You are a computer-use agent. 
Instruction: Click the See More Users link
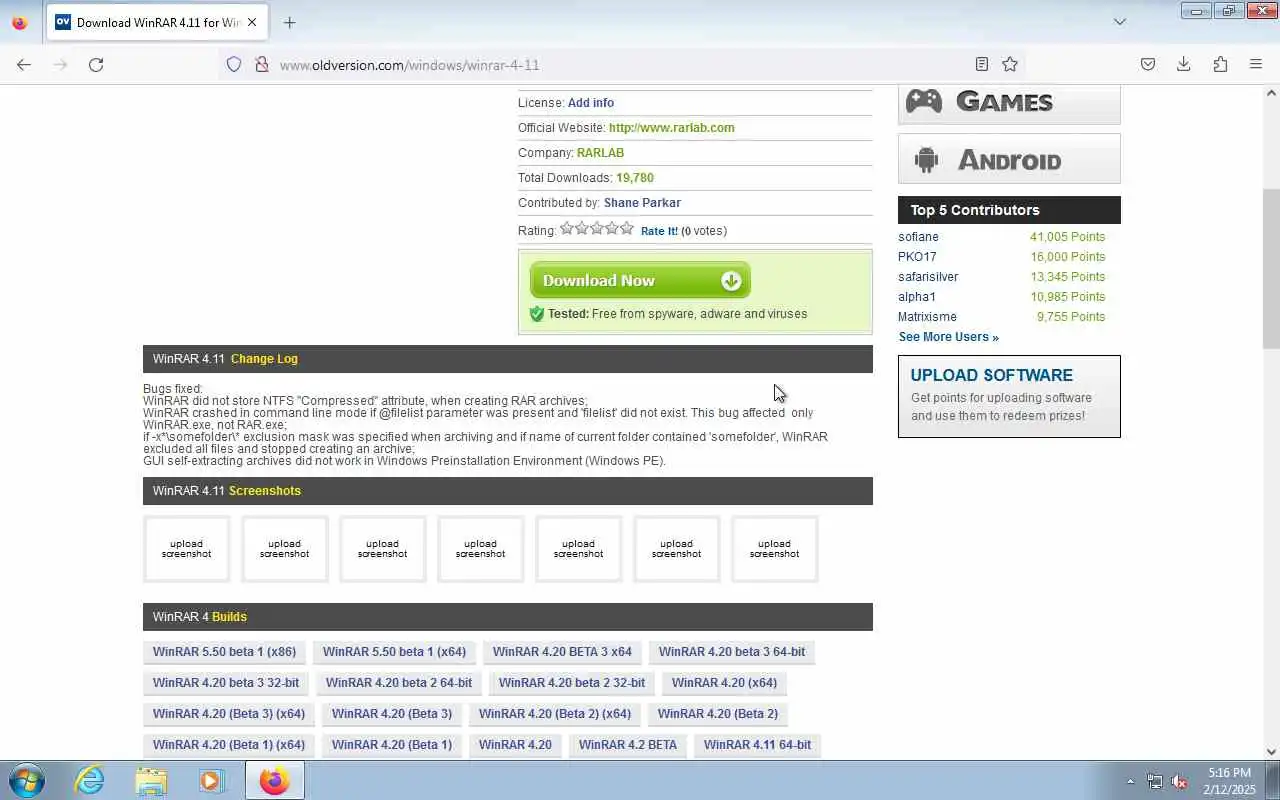tap(948, 337)
